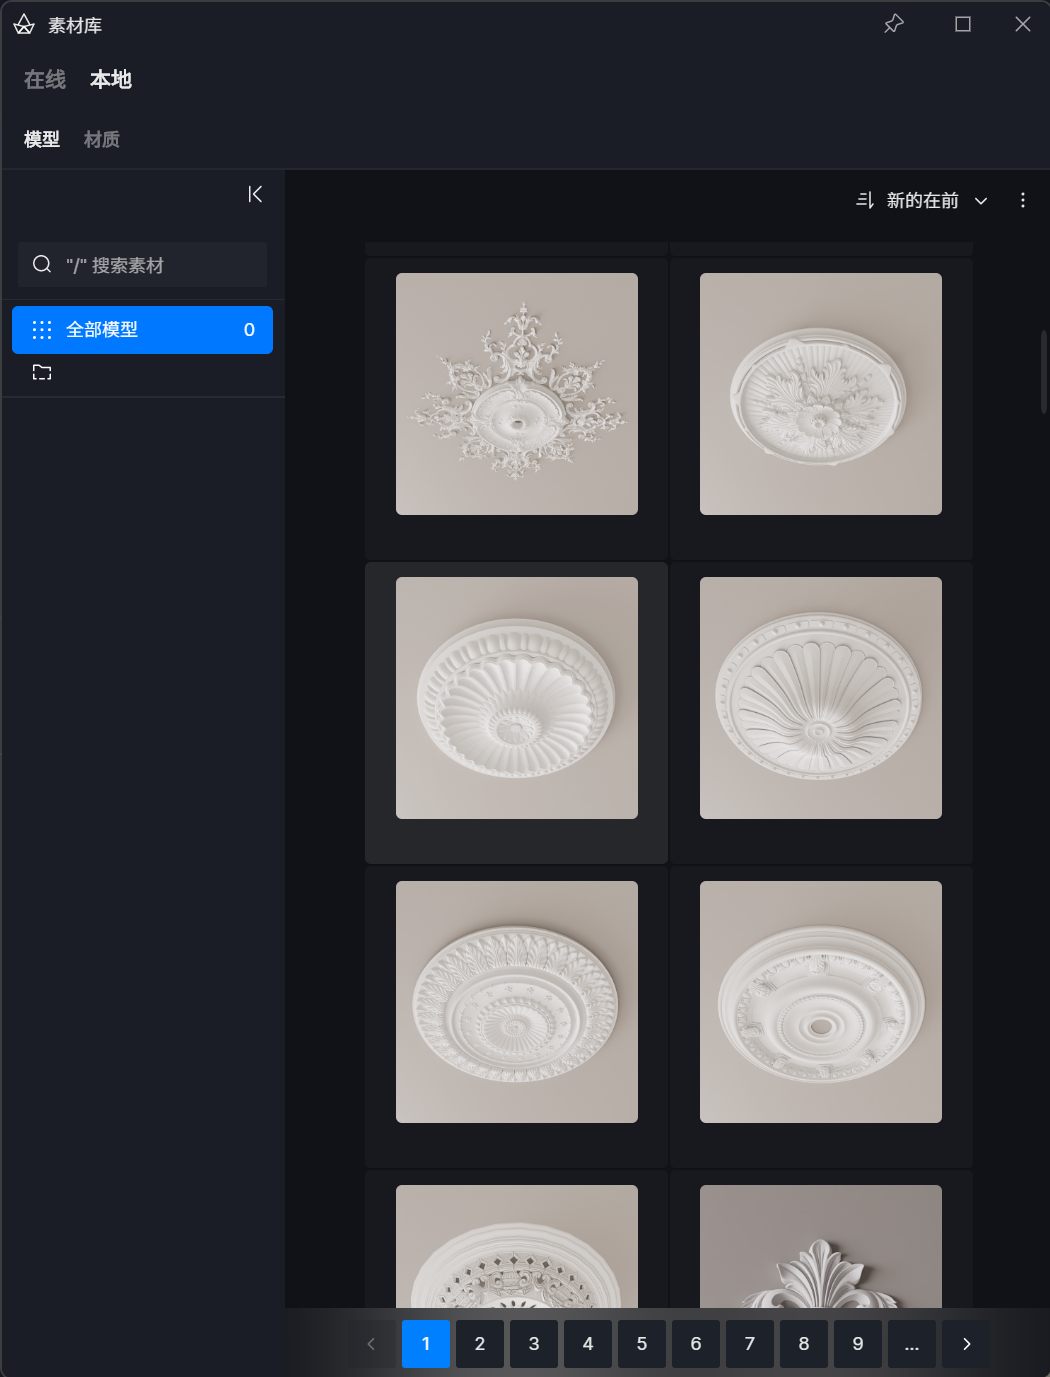Select the 本地 tab
This screenshot has height=1377, width=1050.
tap(111, 80)
